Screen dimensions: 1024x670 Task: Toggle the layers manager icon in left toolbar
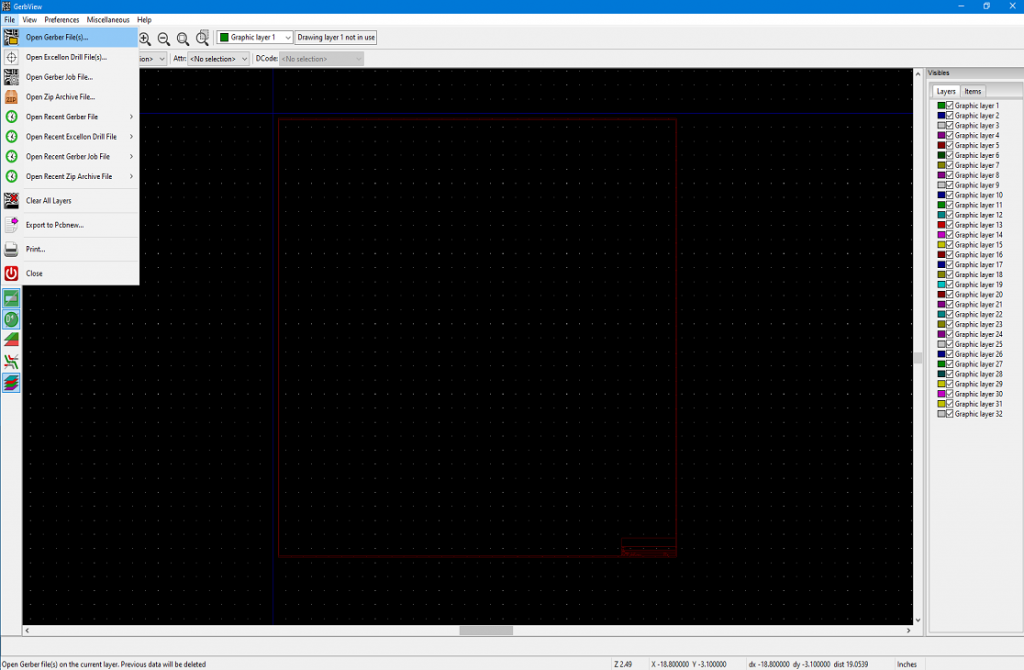click(x=12, y=381)
